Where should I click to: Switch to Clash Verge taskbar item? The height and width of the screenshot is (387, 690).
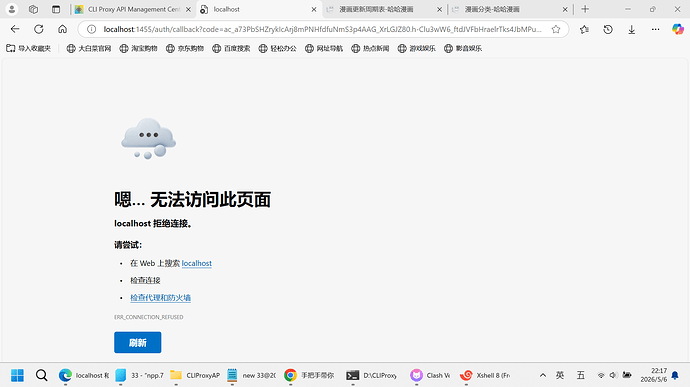(x=429, y=375)
